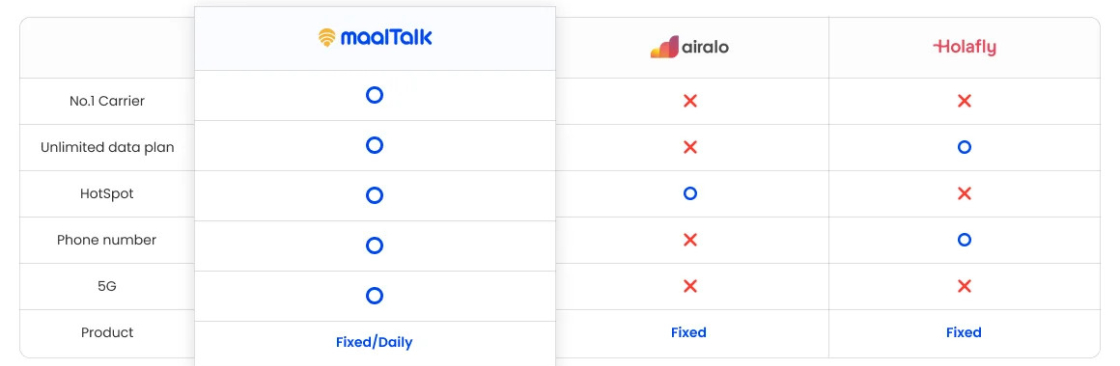Click the Holafly logo in the header
The height and width of the screenshot is (366, 1120).
pyautogui.click(x=964, y=47)
